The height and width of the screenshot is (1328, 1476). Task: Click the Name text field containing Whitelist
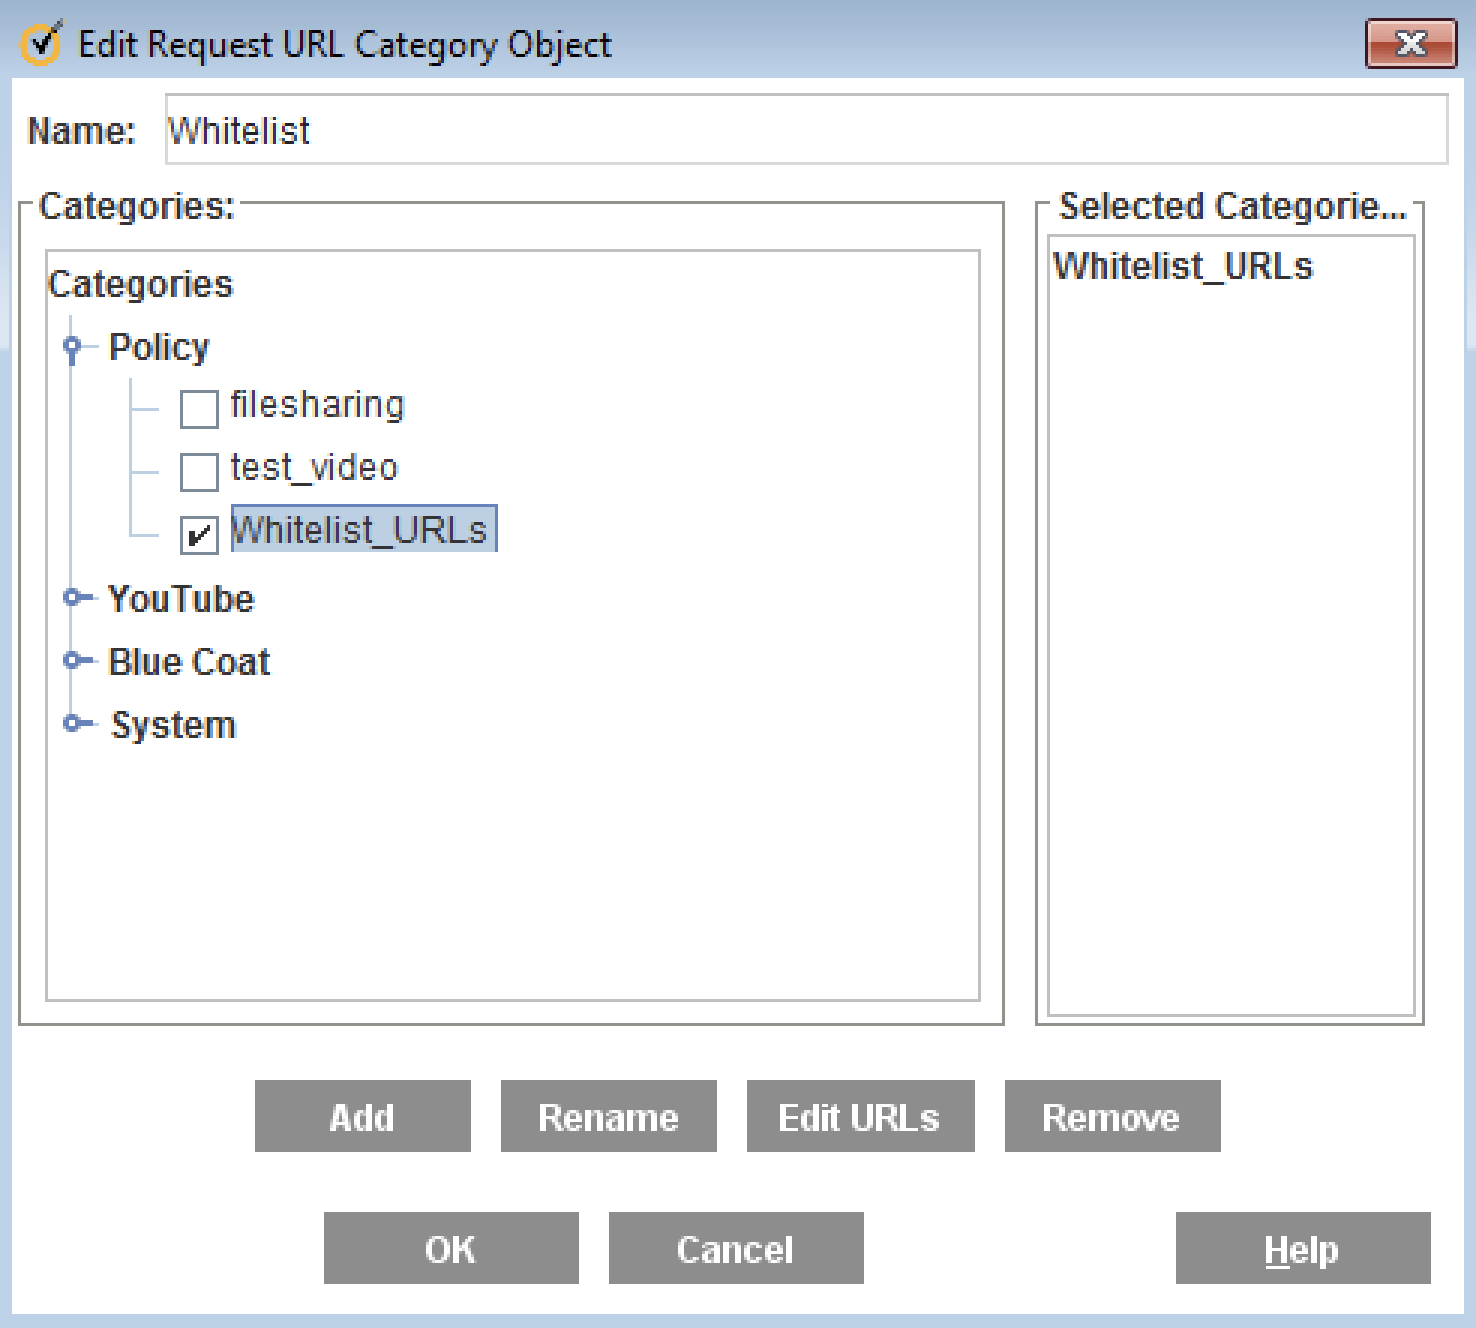pos(805,130)
